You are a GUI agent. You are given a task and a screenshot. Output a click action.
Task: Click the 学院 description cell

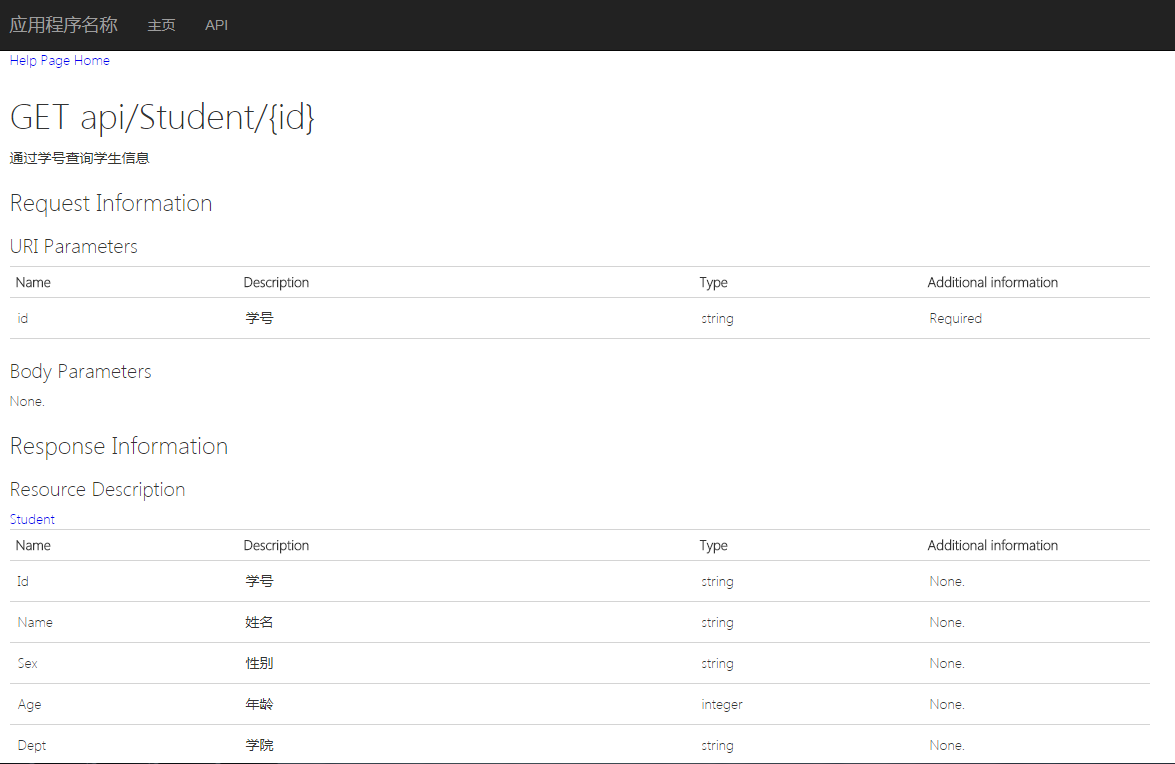click(x=259, y=745)
